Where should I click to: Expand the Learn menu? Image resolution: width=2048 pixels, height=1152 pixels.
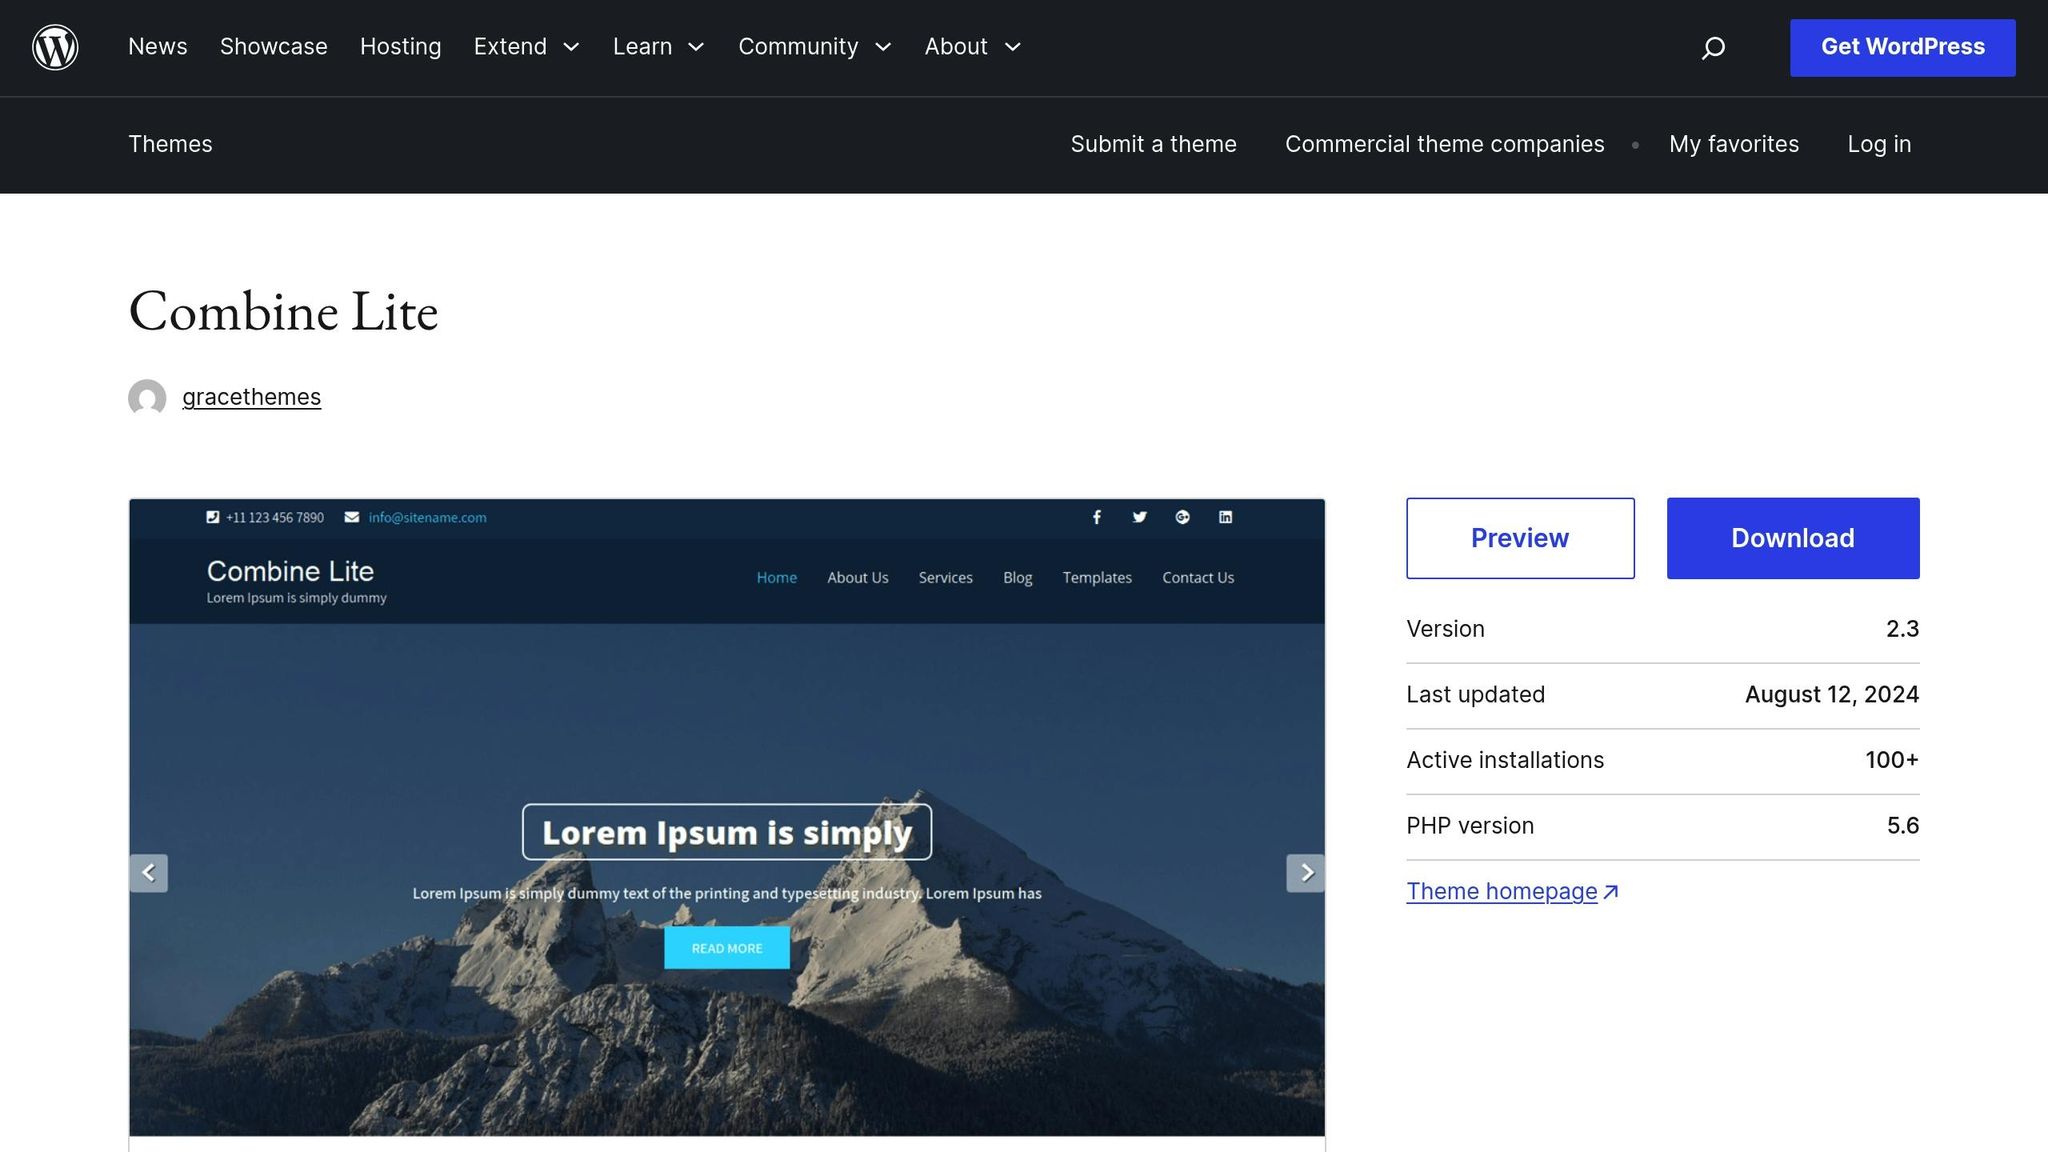pos(659,47)
